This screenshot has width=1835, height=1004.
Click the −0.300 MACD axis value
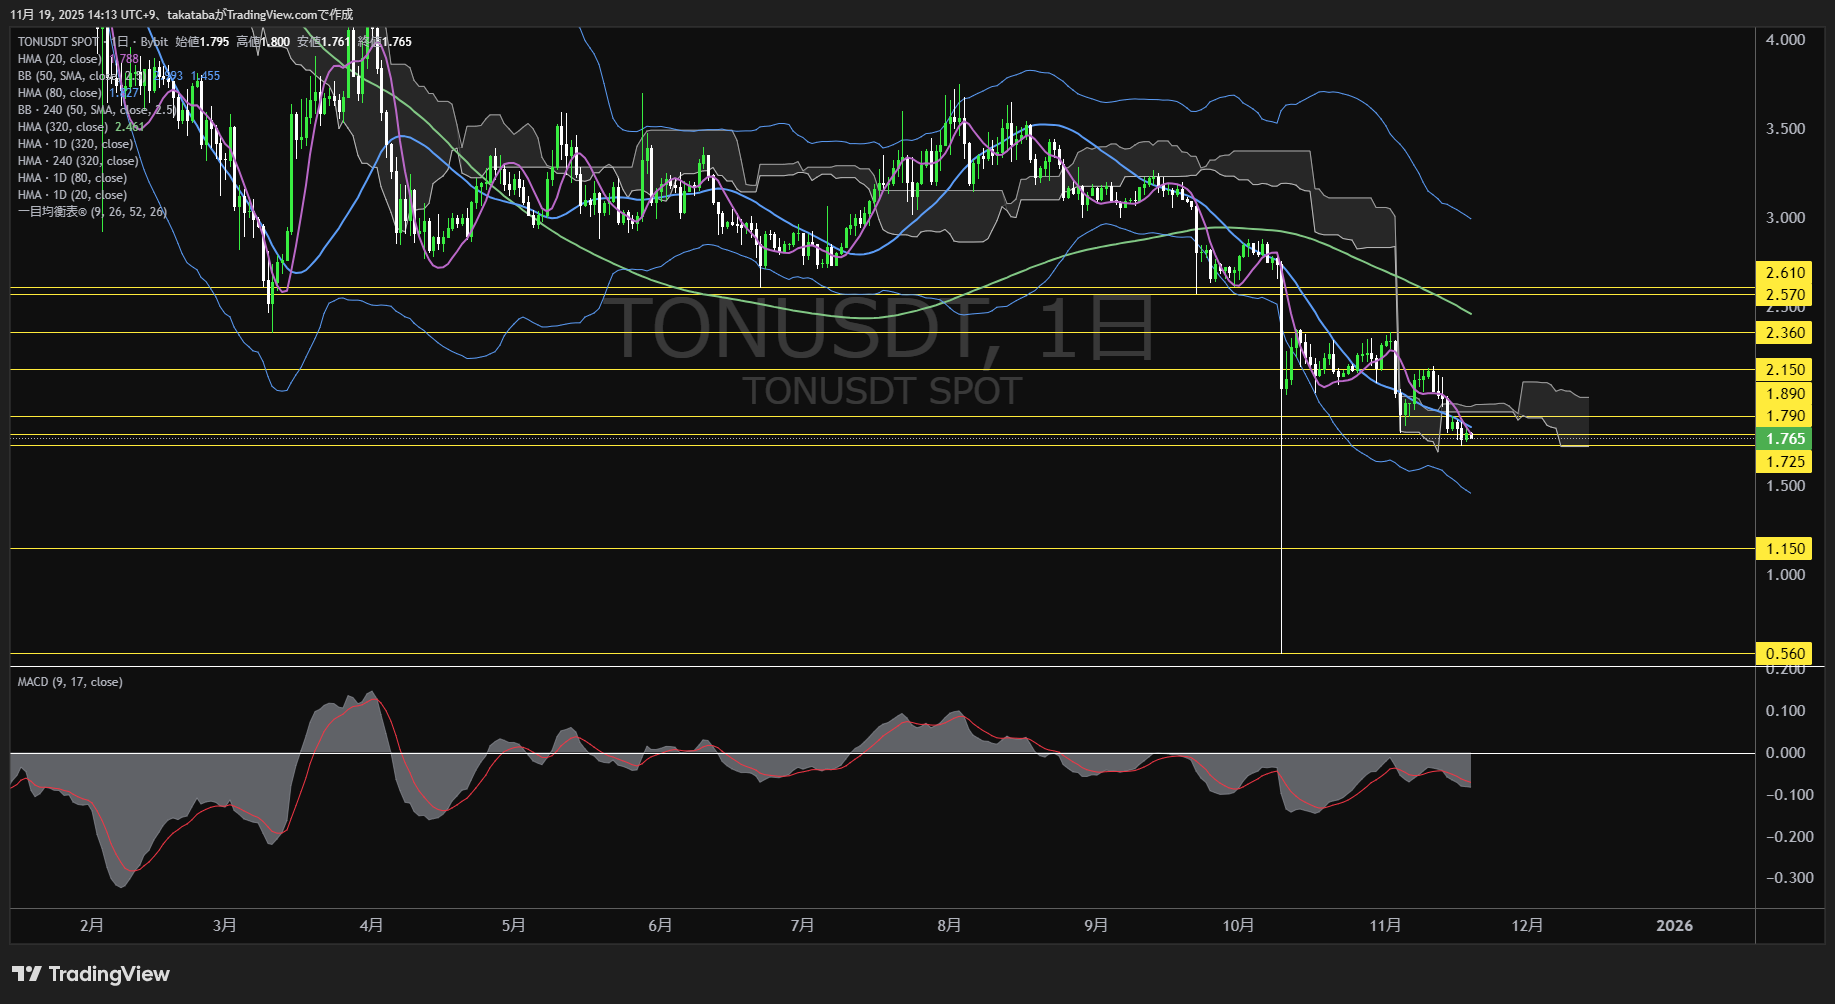pyautogui.click(x=1789, y=878)
